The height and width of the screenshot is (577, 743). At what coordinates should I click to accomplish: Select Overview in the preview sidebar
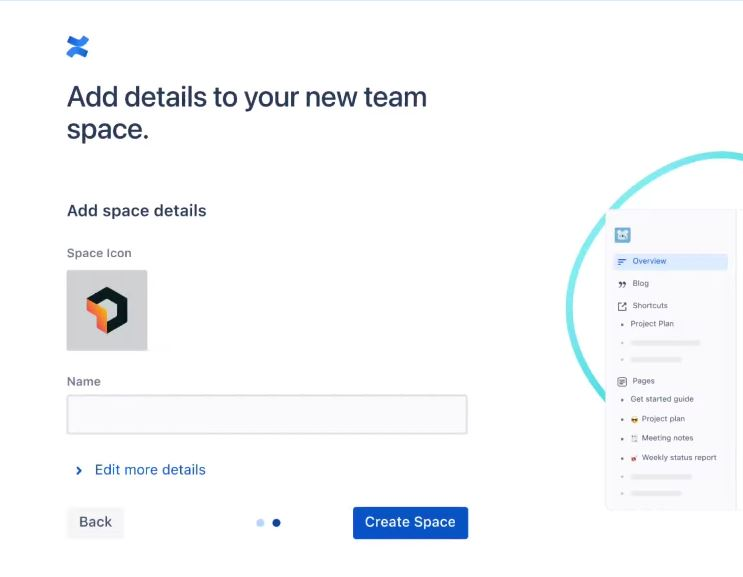point(671,261)
